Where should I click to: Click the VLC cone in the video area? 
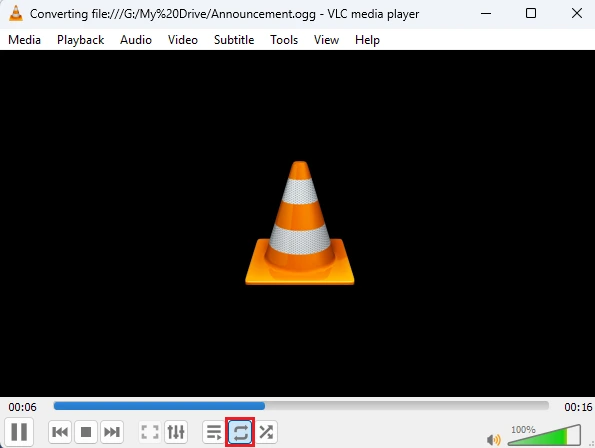point(300,223)
